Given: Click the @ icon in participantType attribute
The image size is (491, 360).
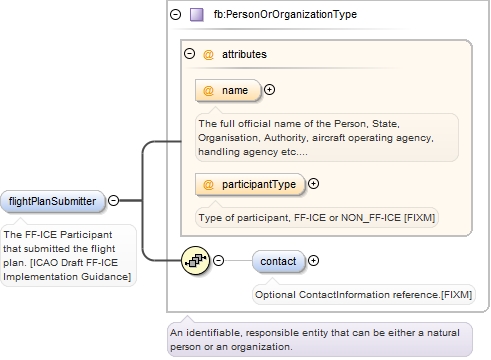Looking at the screenshot, I should [x=208, y=184].
